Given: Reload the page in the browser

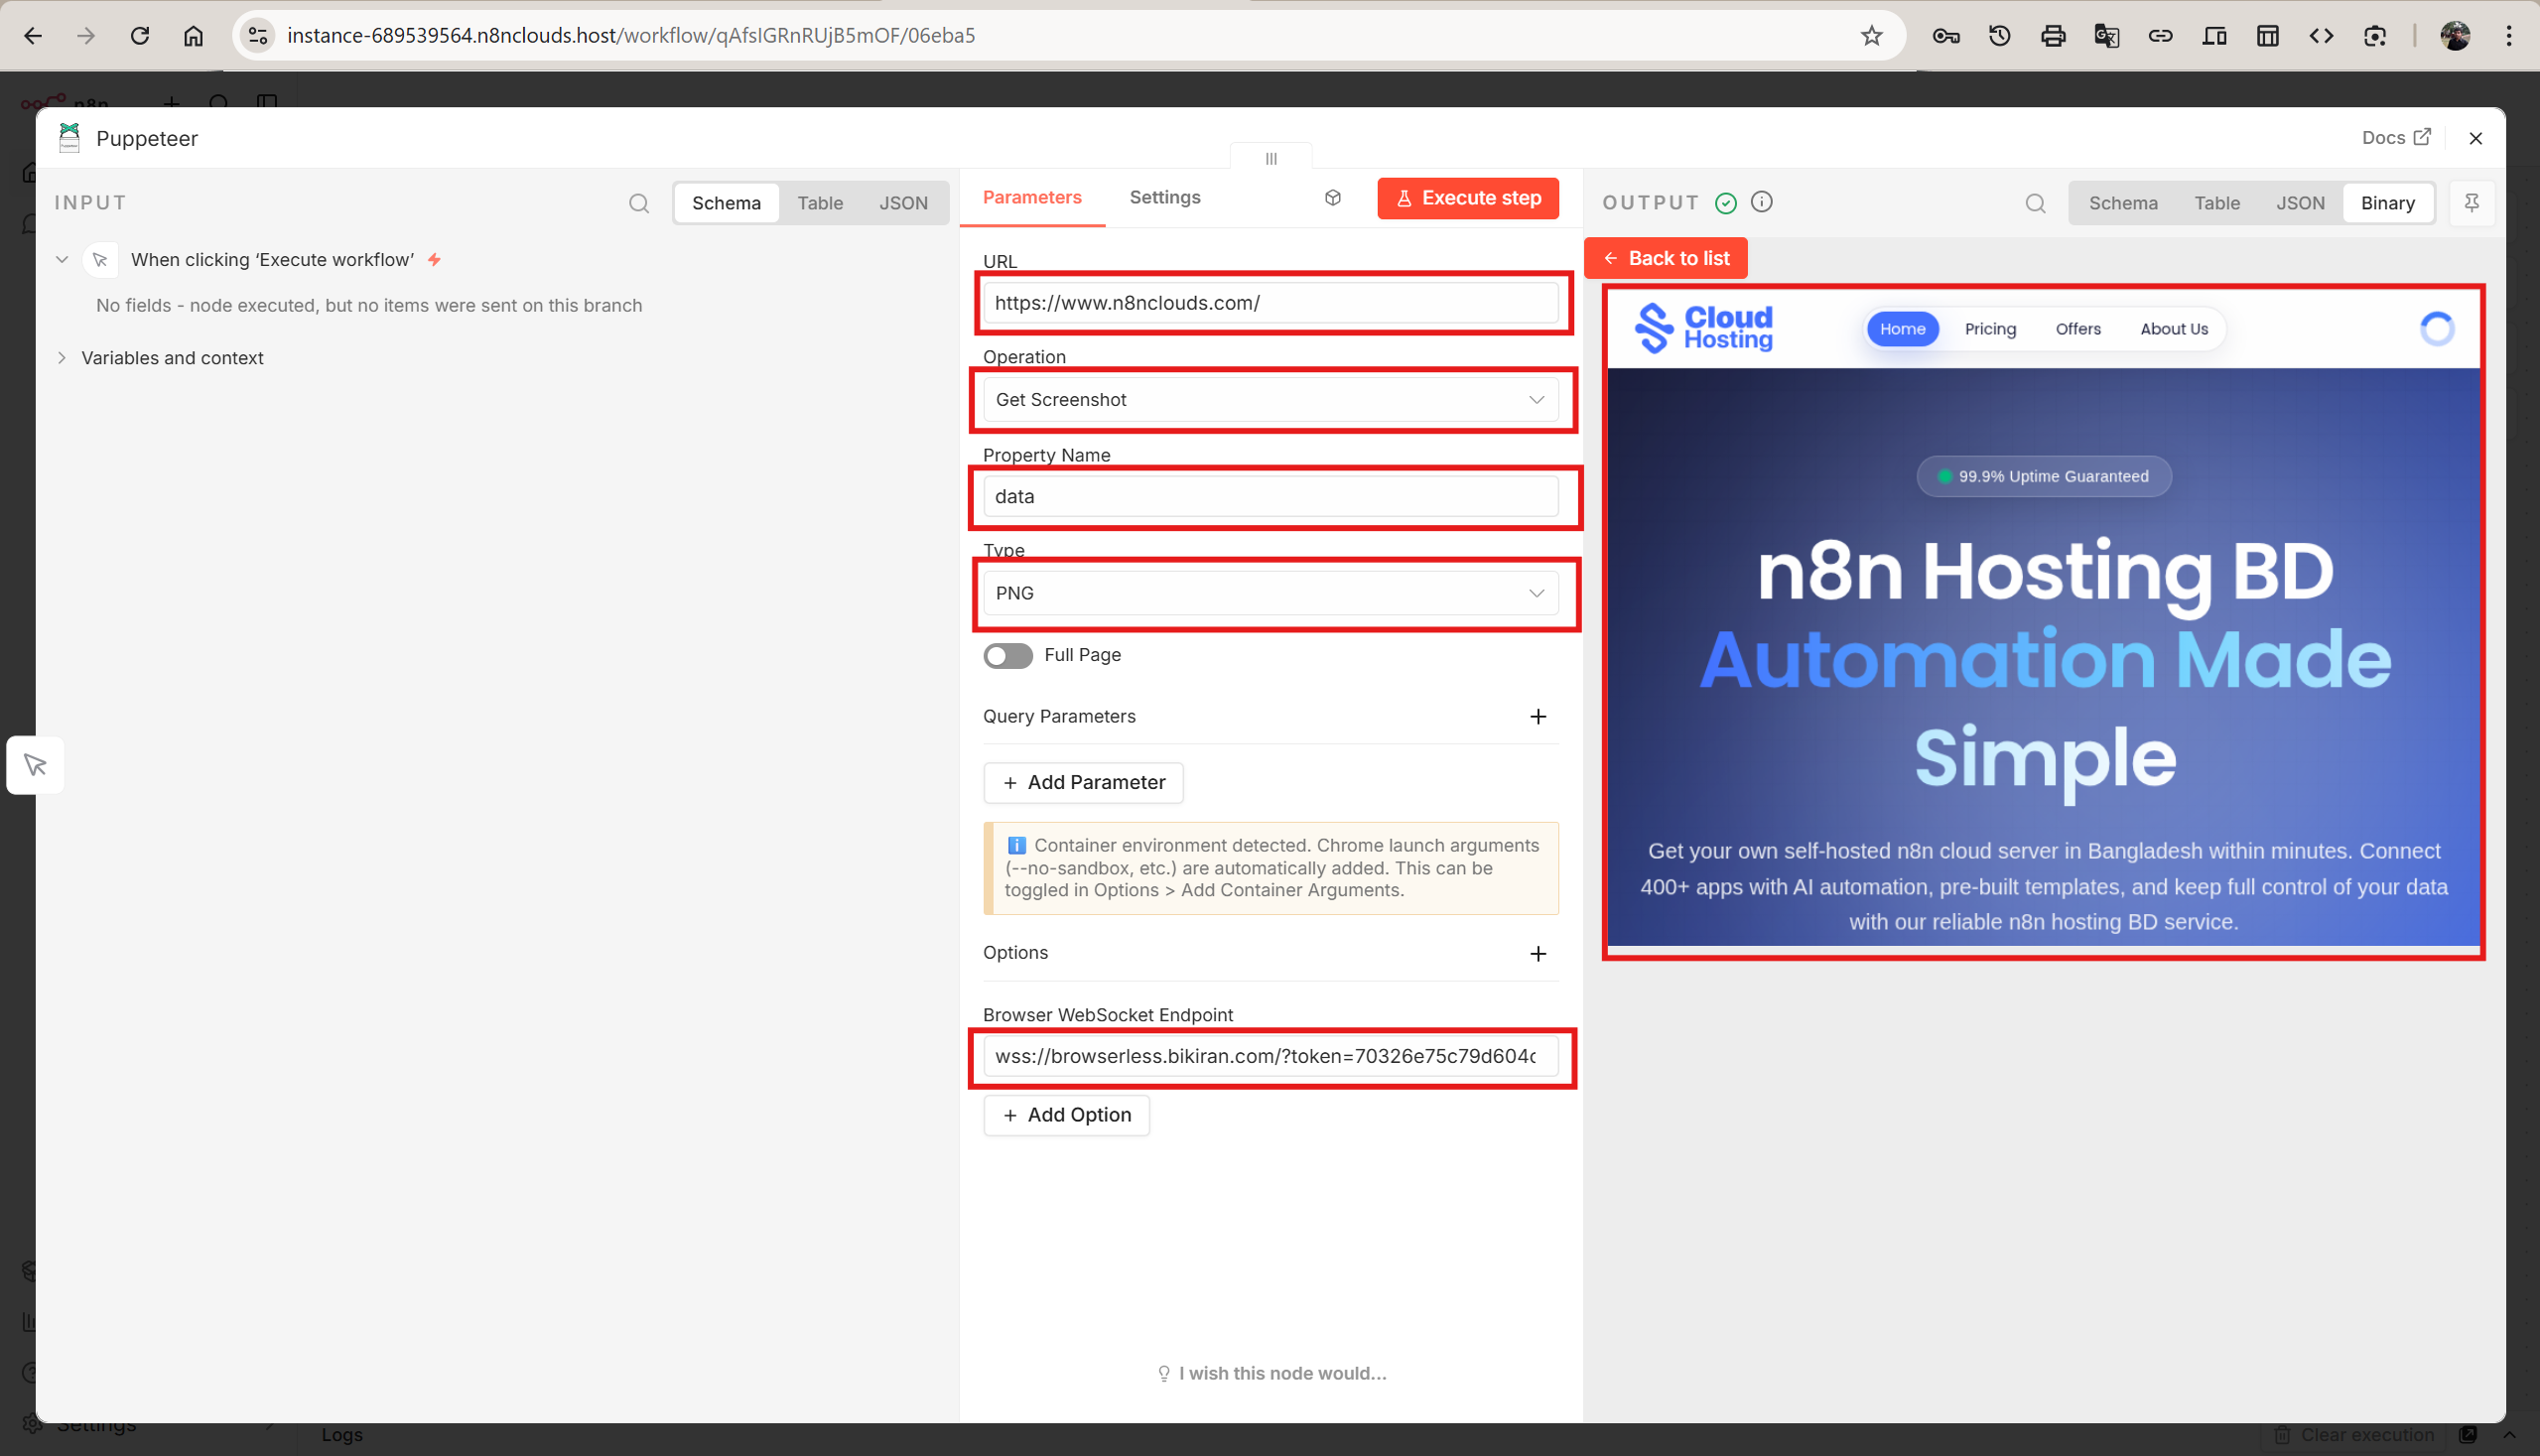Looking at the screenshot, I should coord(140,36).
